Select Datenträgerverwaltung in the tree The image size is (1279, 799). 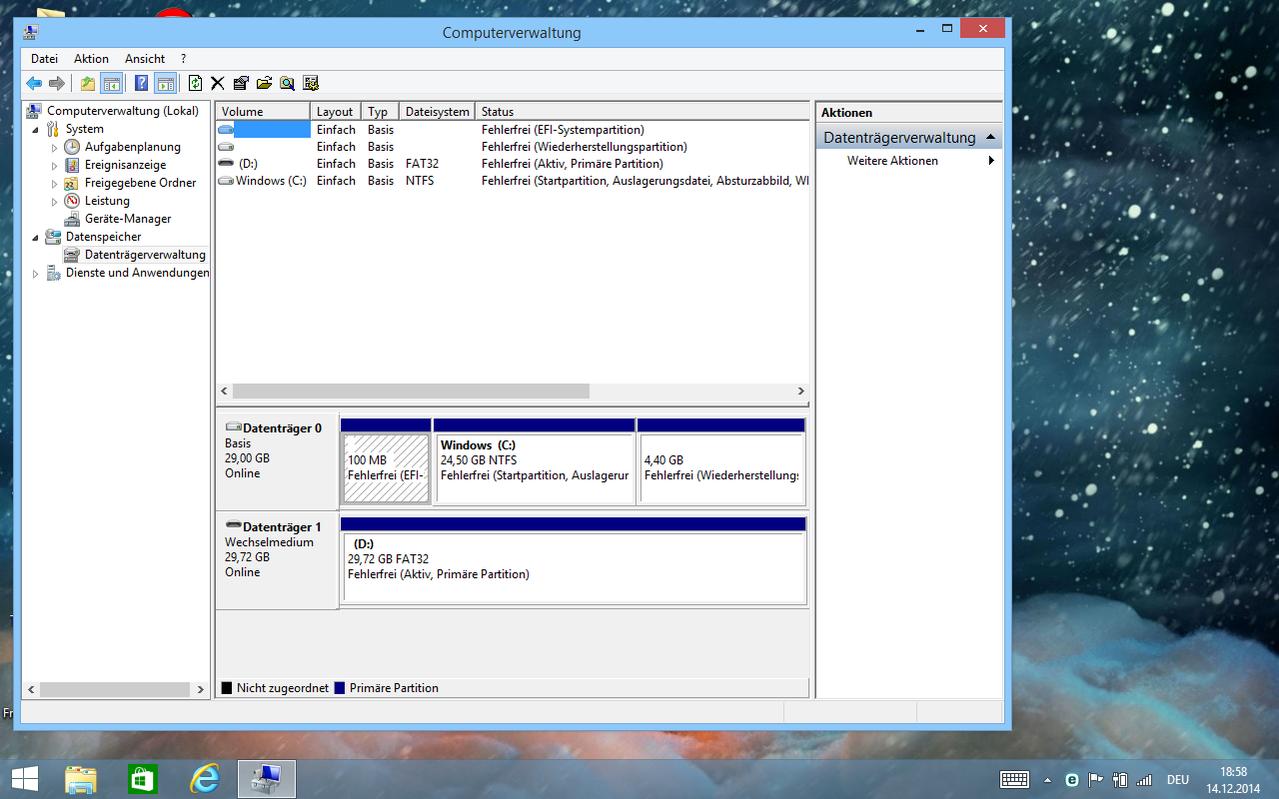coord(145,255)
